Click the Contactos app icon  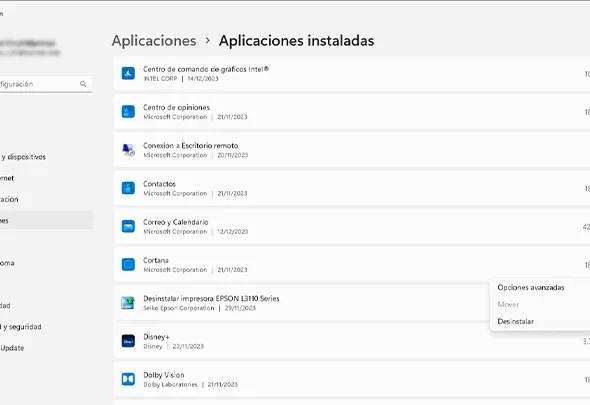click(128, 188)
